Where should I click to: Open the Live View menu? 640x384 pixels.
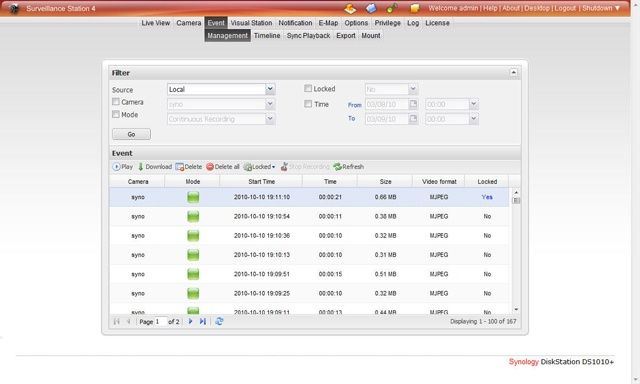156,23
